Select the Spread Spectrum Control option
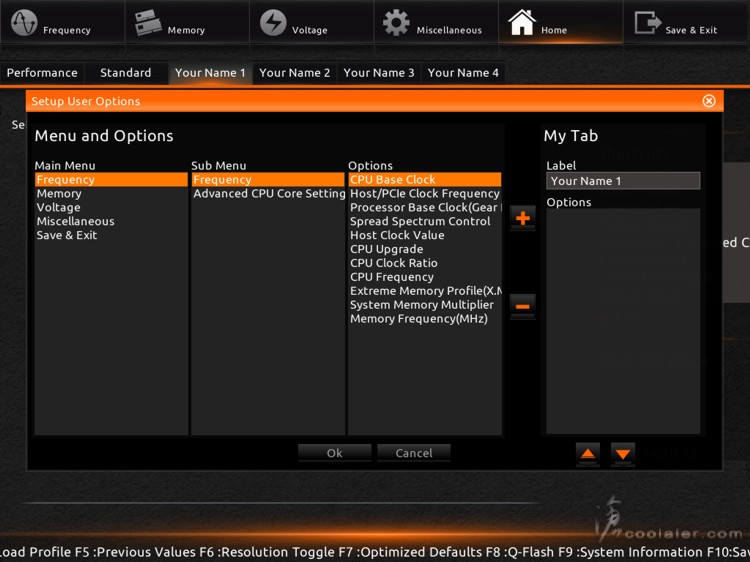This screenshot has height=562, width=750. click(x=425, y=221)
